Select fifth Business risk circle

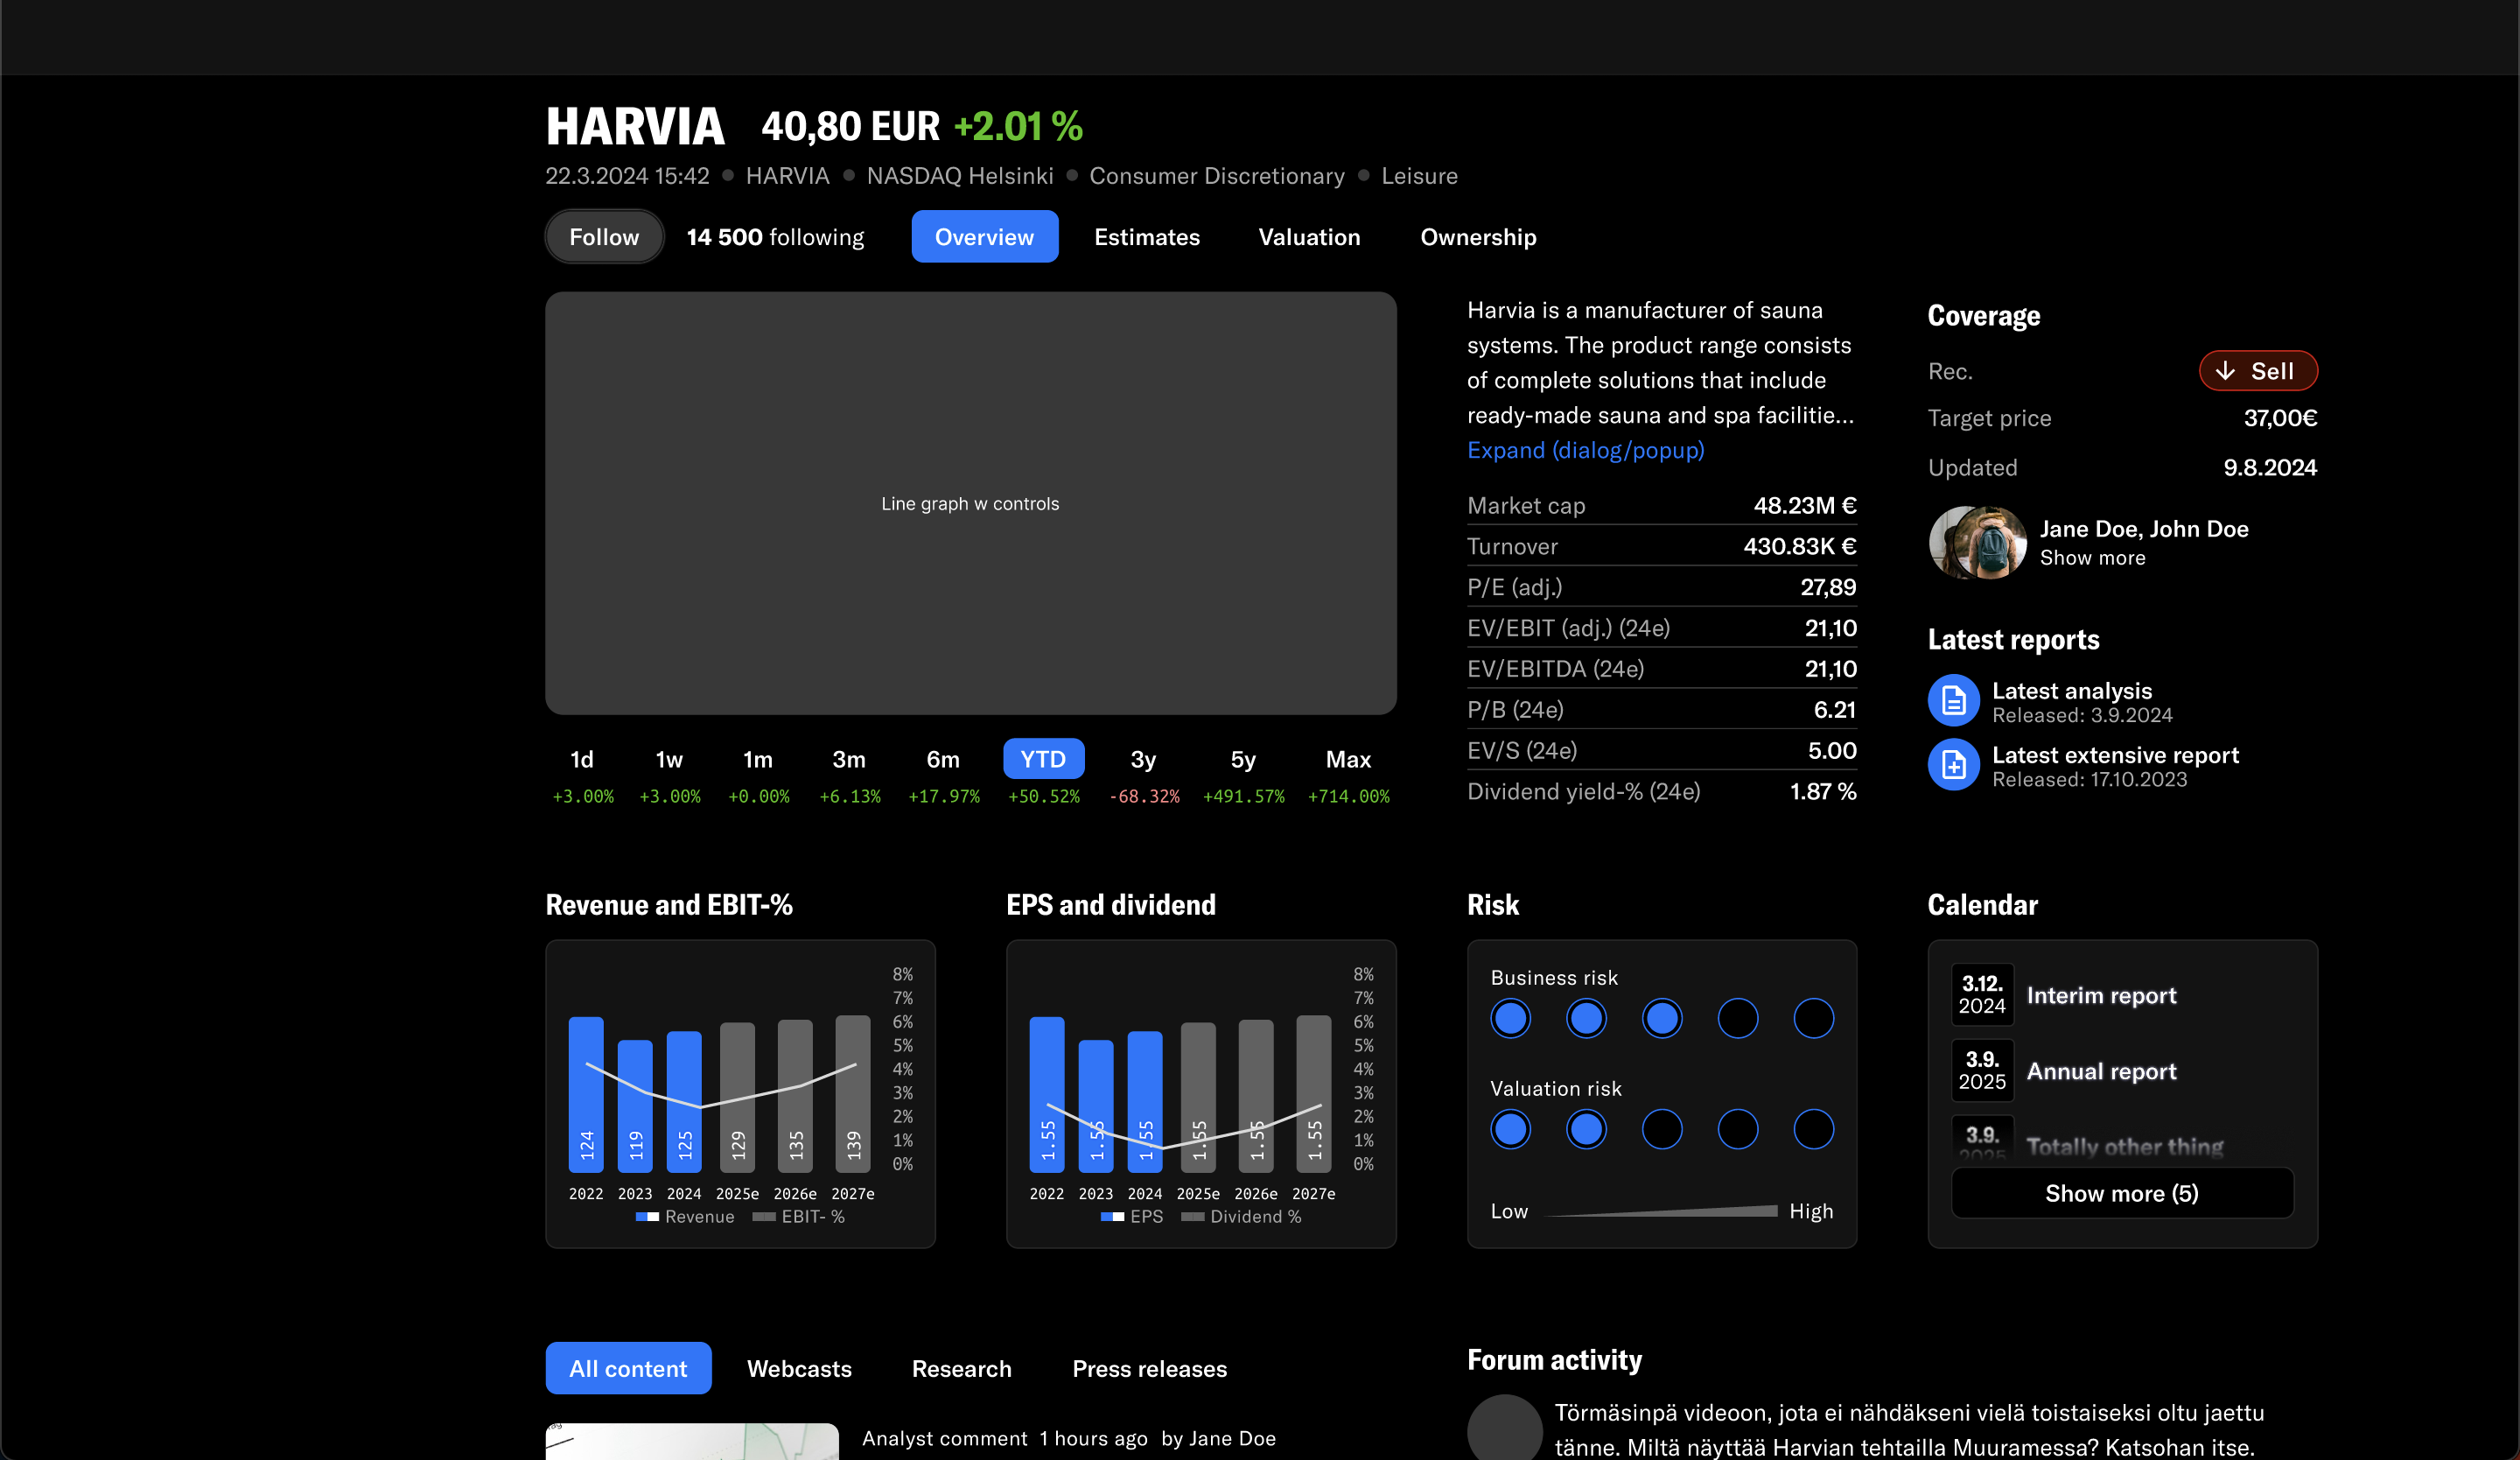[1813, 1019]
